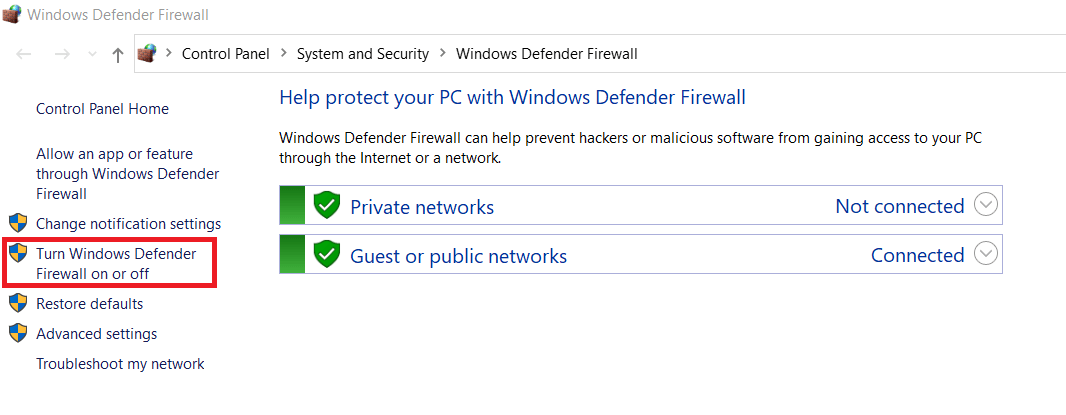This screenshot has width=1066, height=415.
Task: Click the Back navigation arrow
Action: click(25, 54)
